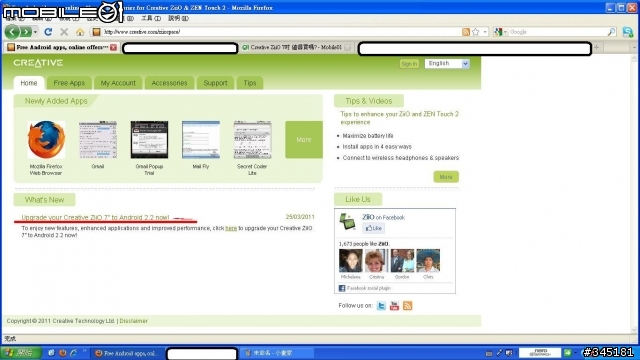Close the Free Android apps tab
640x360 pixels.
point(113,47)
